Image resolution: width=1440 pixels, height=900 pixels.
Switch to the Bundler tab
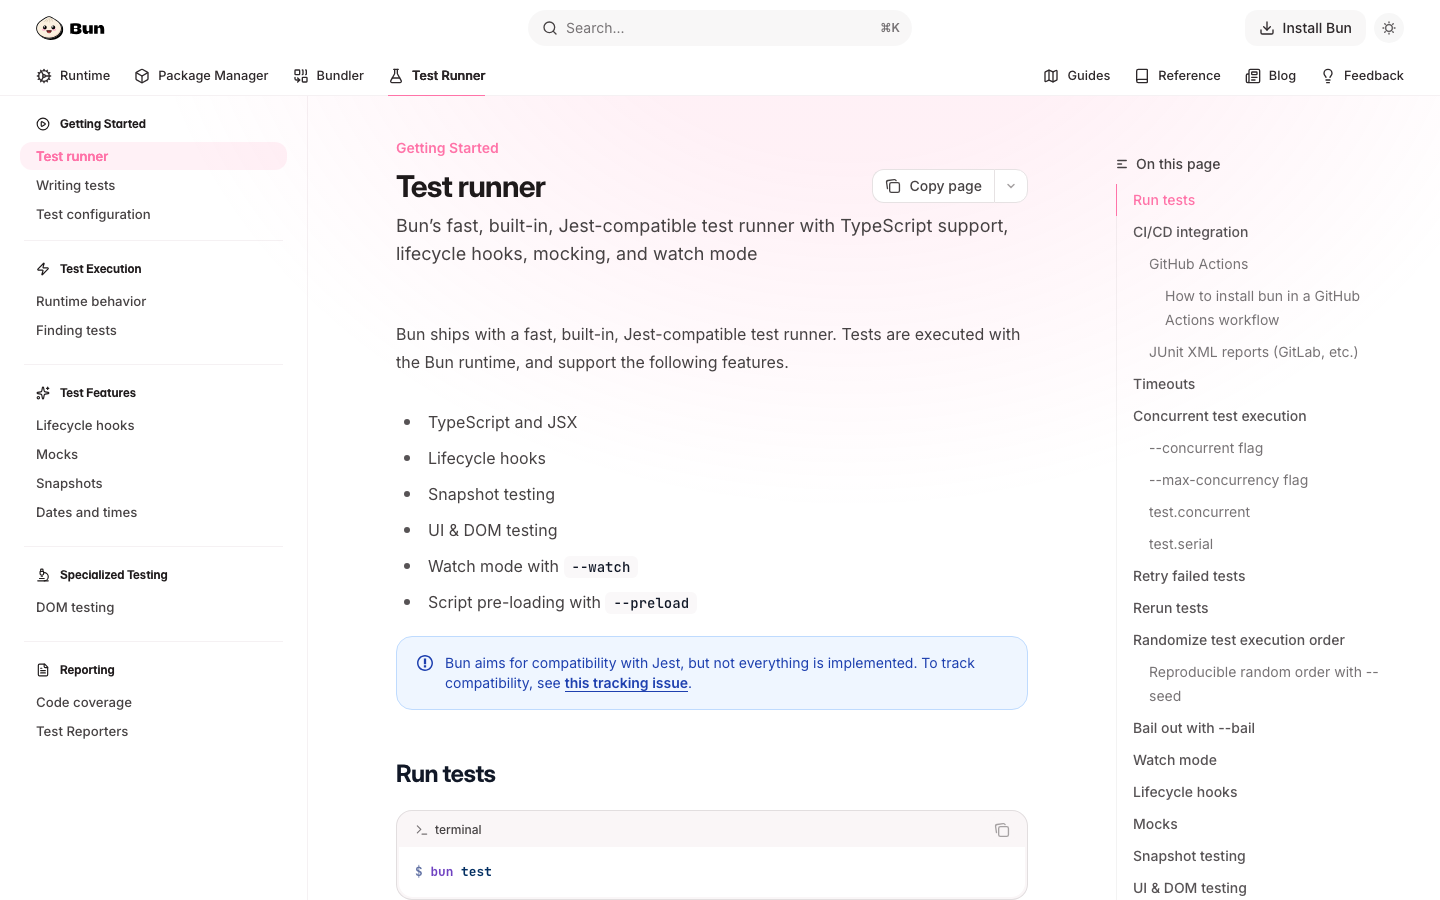pyautogui.click(x=328, y=76)
